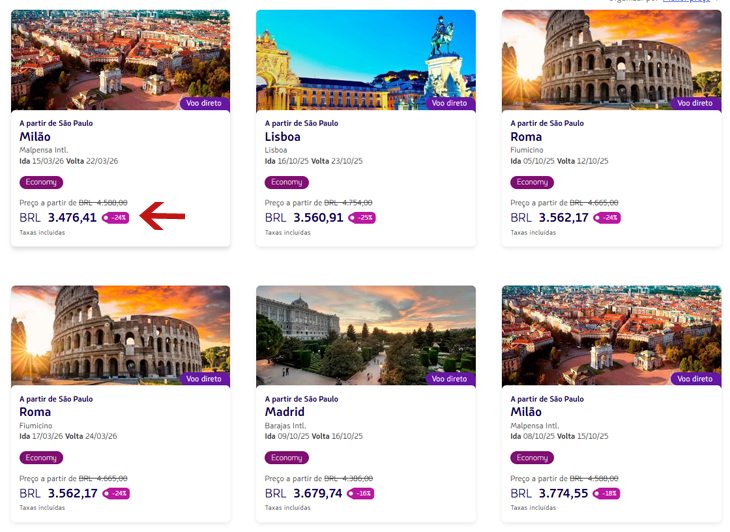Click Voo direto badge on Lisboa photo
Image resolution: width=730 pixels, height=532 pixels.
click(x=450, y=103)
